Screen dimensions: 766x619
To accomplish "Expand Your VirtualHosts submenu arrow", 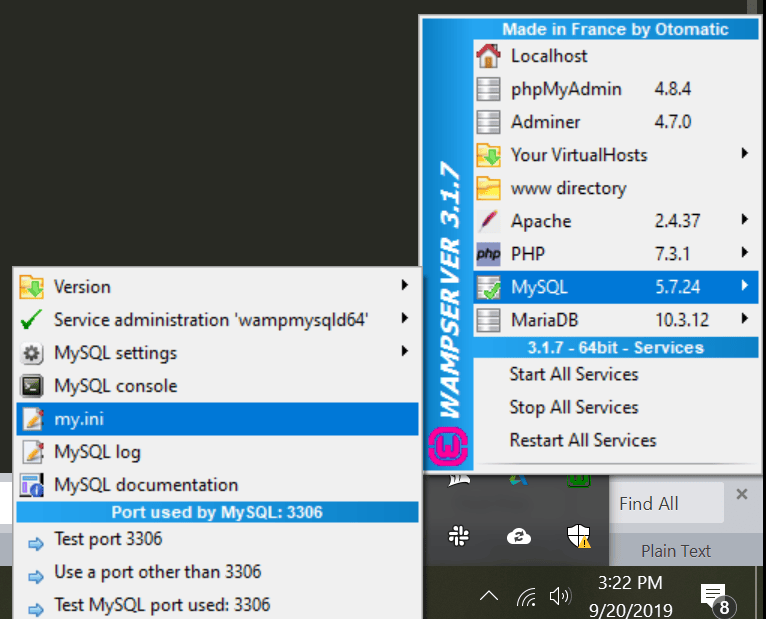I will pyautogui.click(x=745, y=153).
